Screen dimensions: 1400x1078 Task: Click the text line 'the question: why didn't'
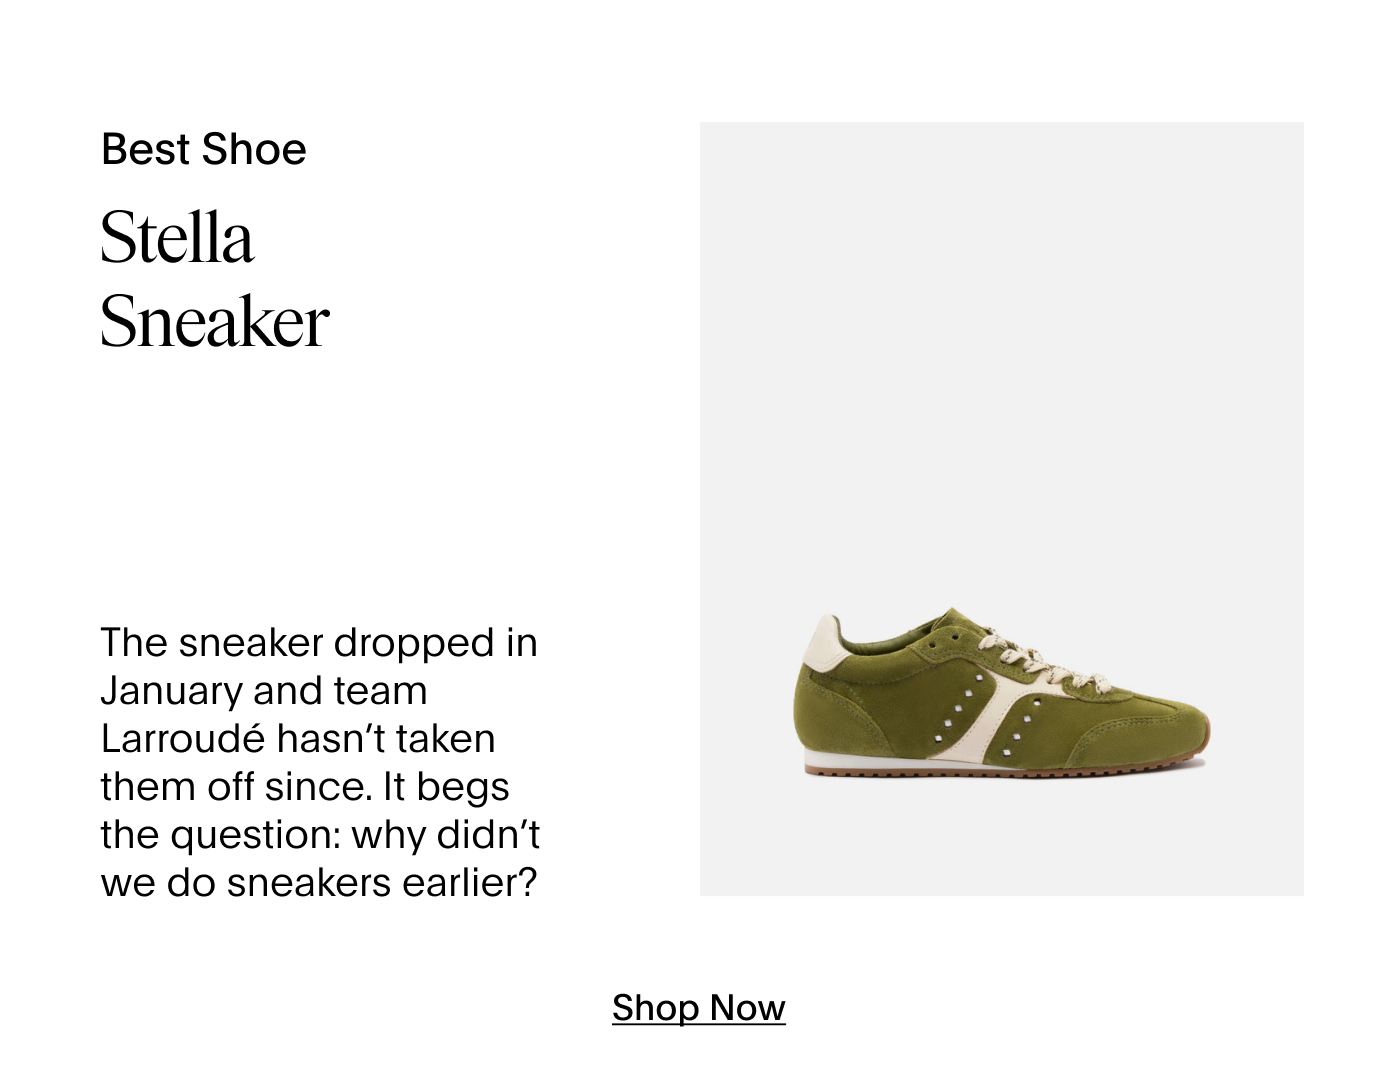click(x=320, y=835)
